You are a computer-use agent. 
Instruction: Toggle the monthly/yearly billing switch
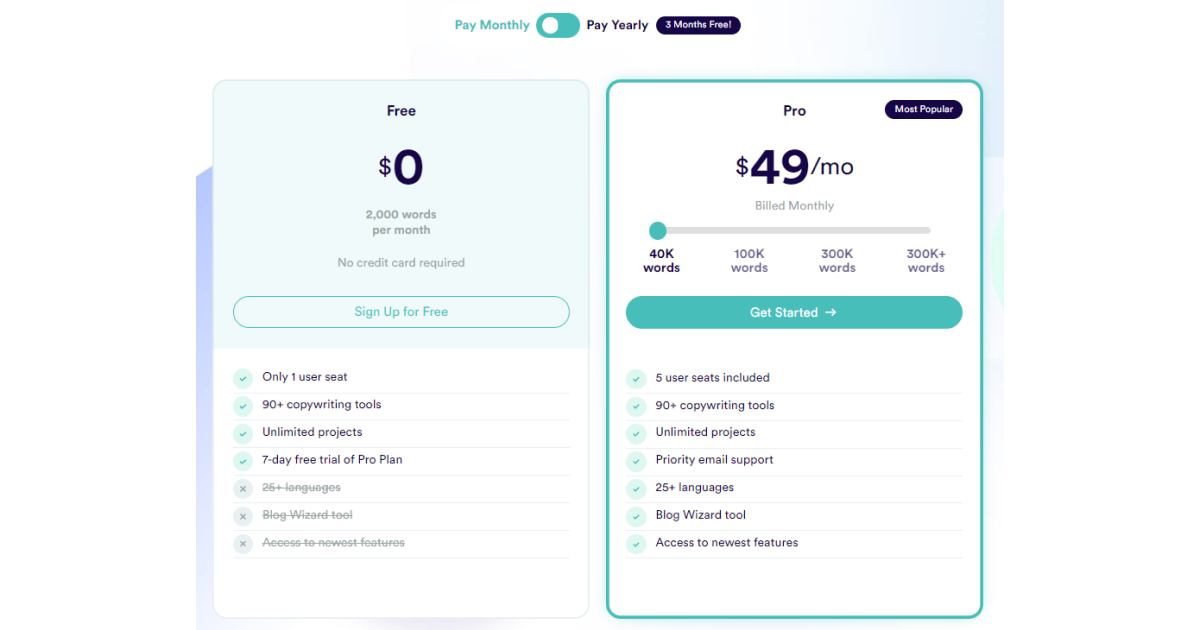[x=557, y=25]
